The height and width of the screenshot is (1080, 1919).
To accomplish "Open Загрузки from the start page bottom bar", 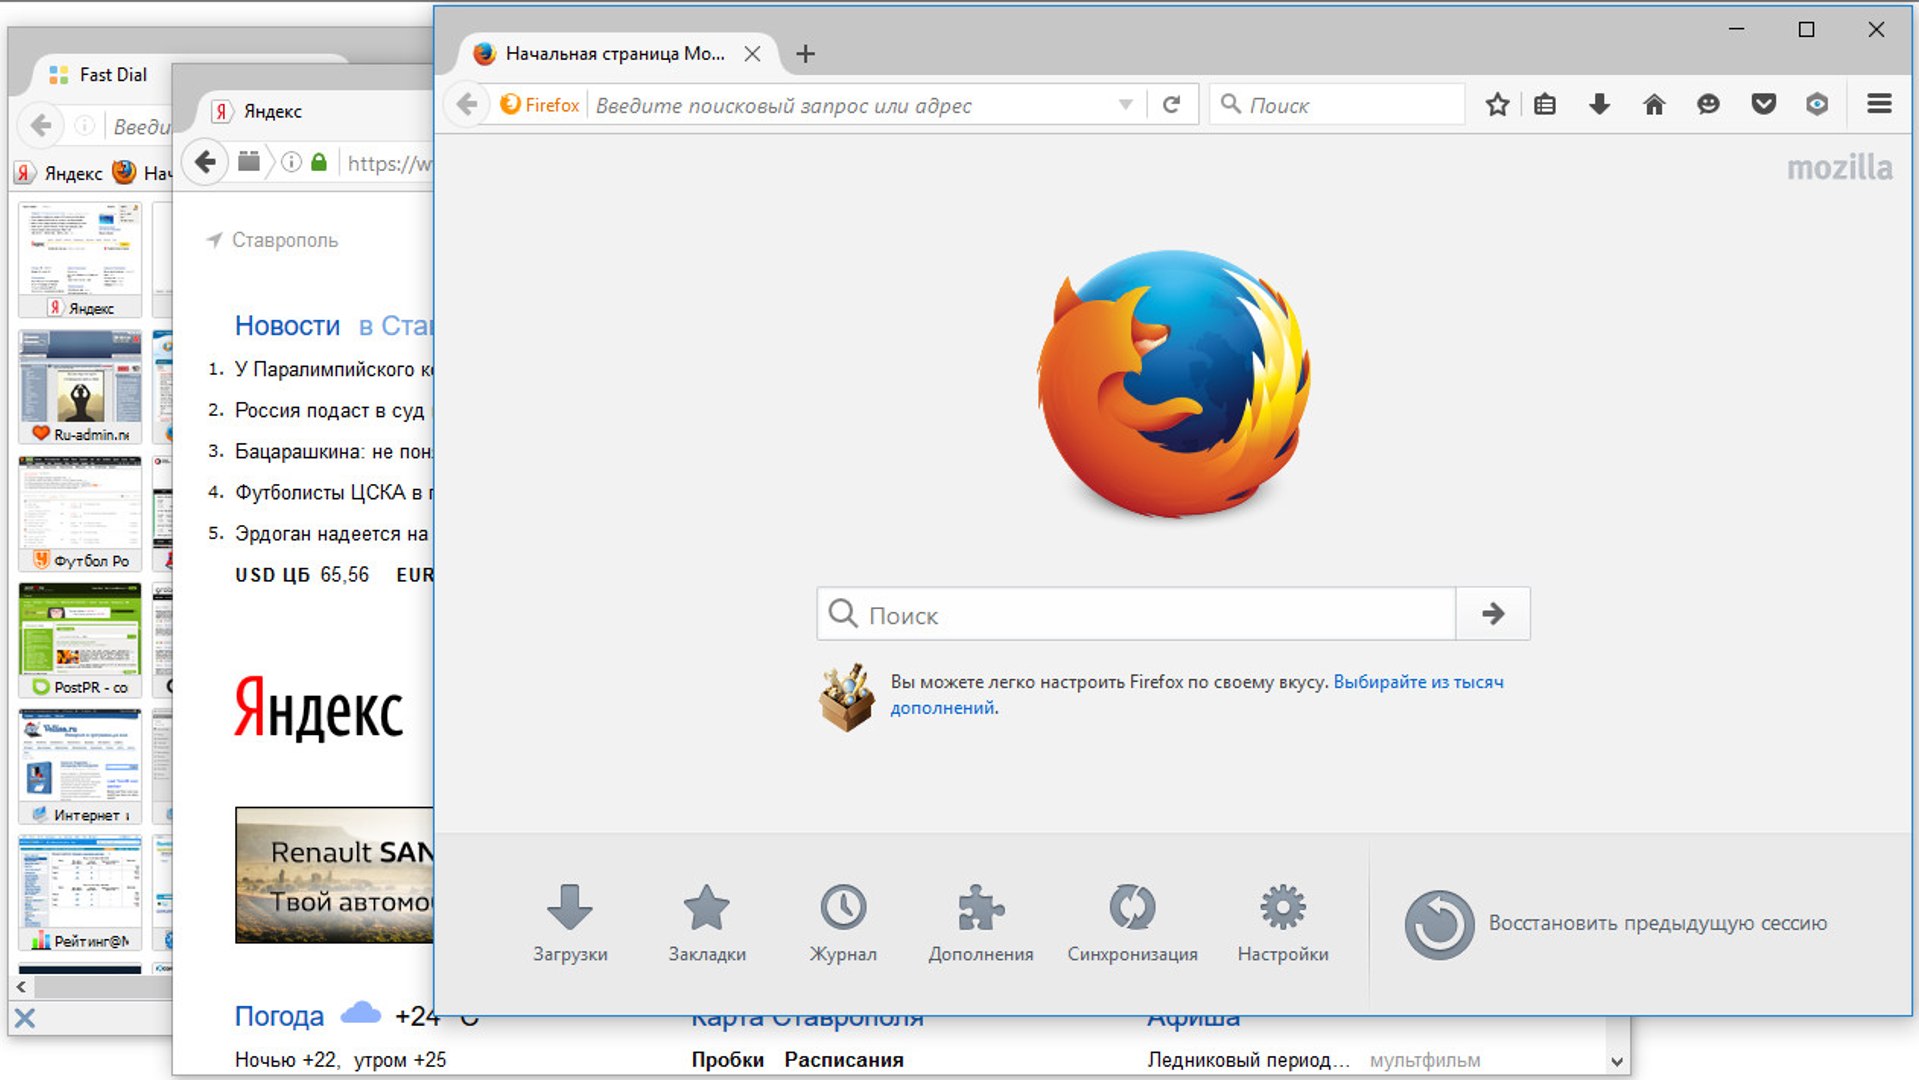I will [570, 923].
